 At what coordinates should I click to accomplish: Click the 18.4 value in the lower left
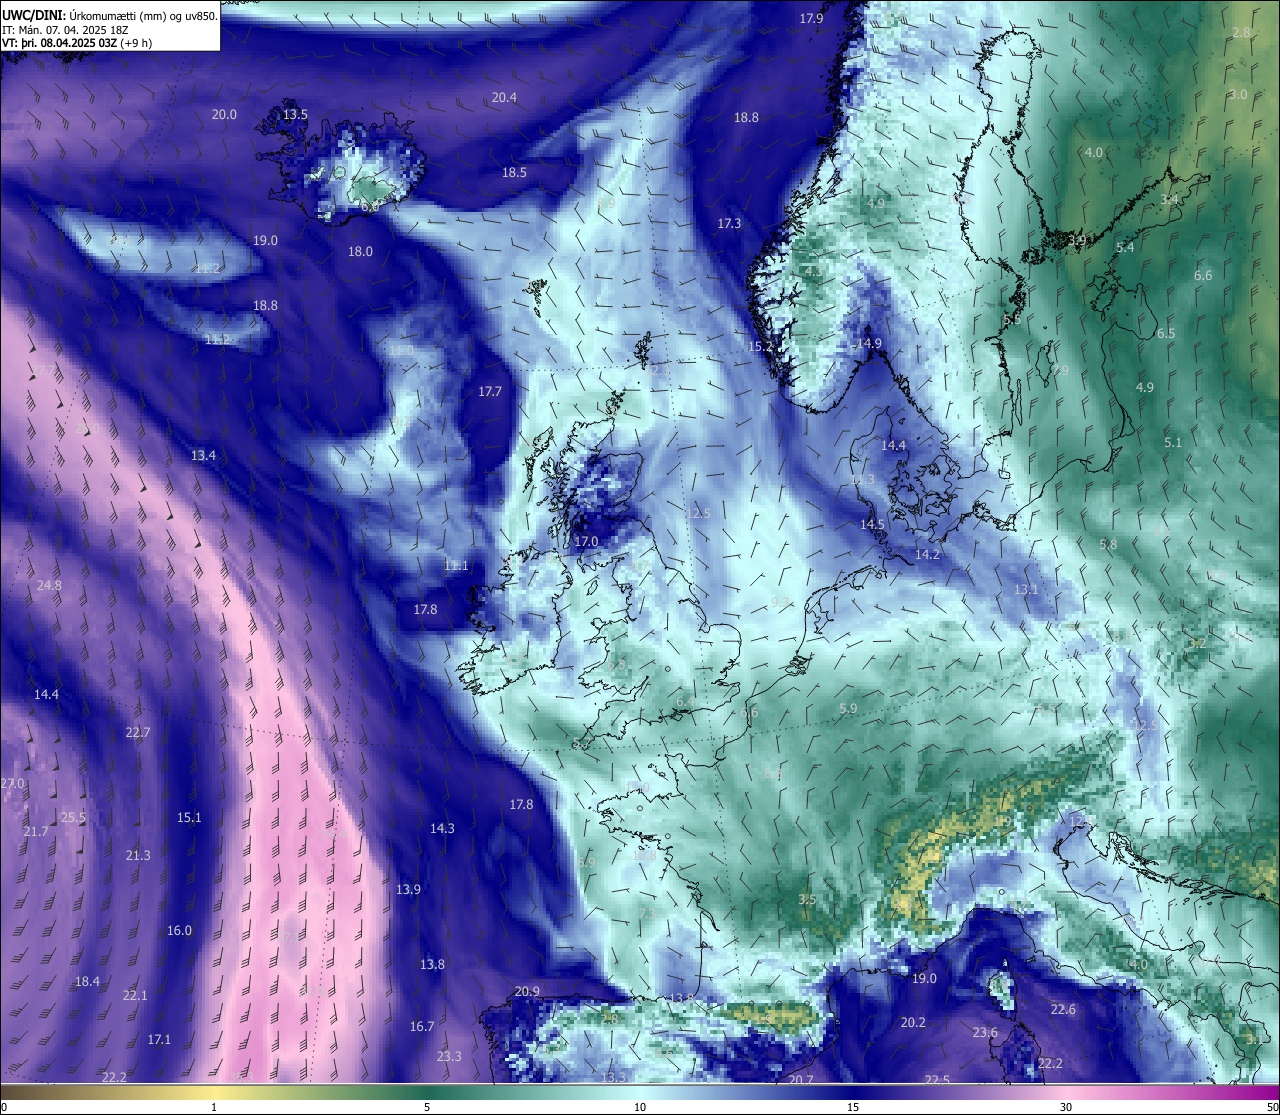[x=87, y=982]
